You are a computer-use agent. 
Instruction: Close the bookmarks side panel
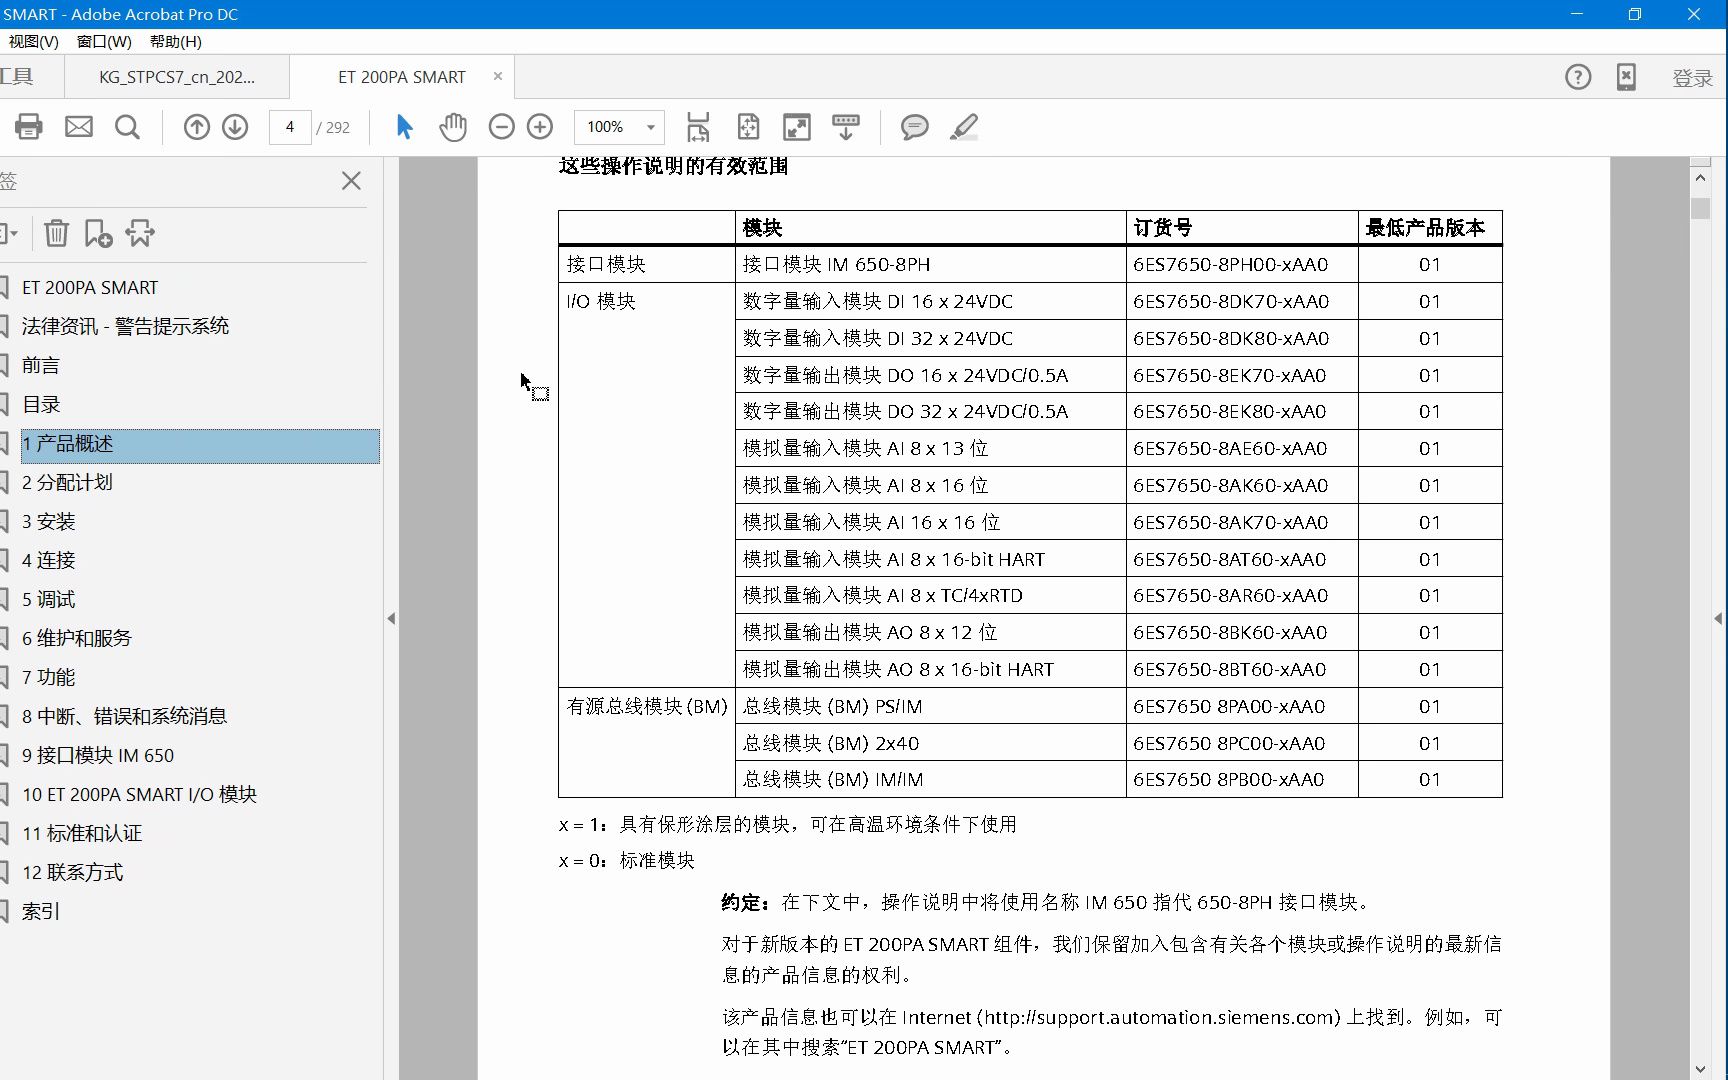point(351,181)
